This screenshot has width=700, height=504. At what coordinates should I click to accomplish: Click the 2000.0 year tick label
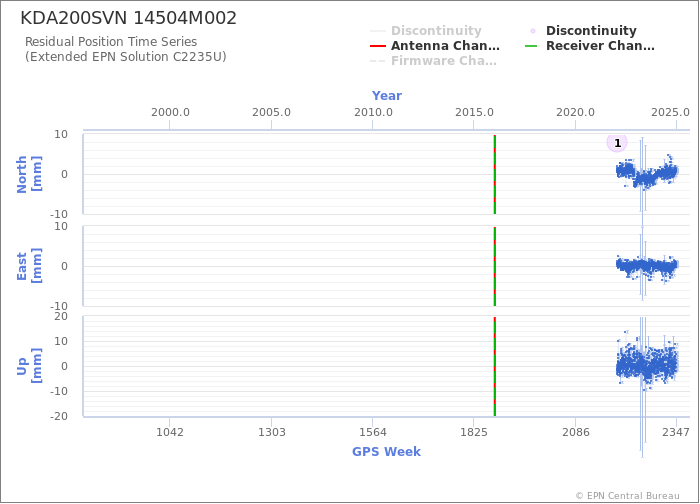(170, 112)
